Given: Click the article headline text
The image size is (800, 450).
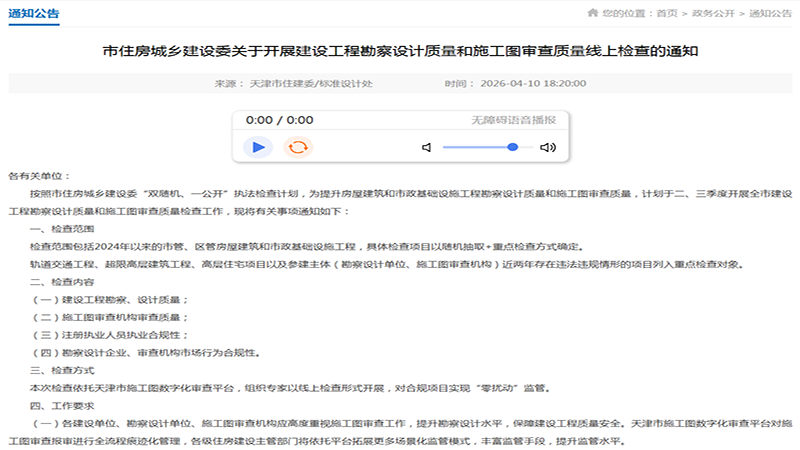Looking at the screenshot, I should tap(400, 51).
